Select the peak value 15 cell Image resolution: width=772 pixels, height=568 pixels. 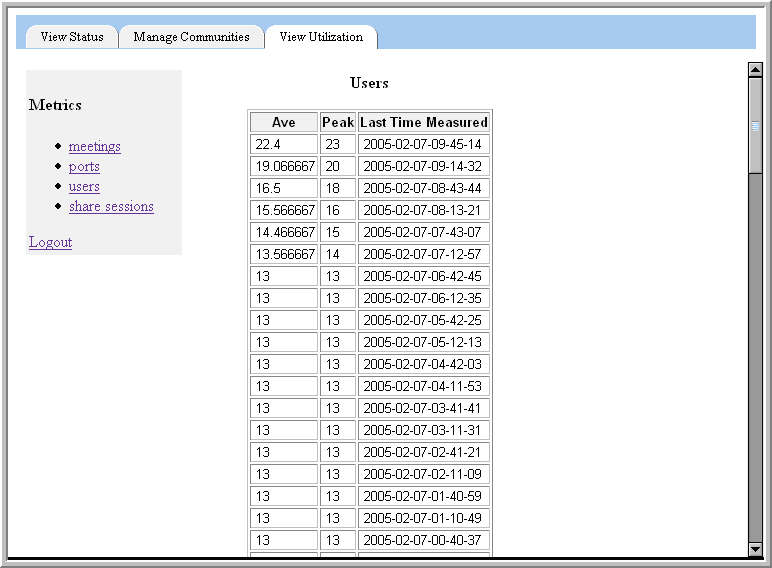(338, 232)
